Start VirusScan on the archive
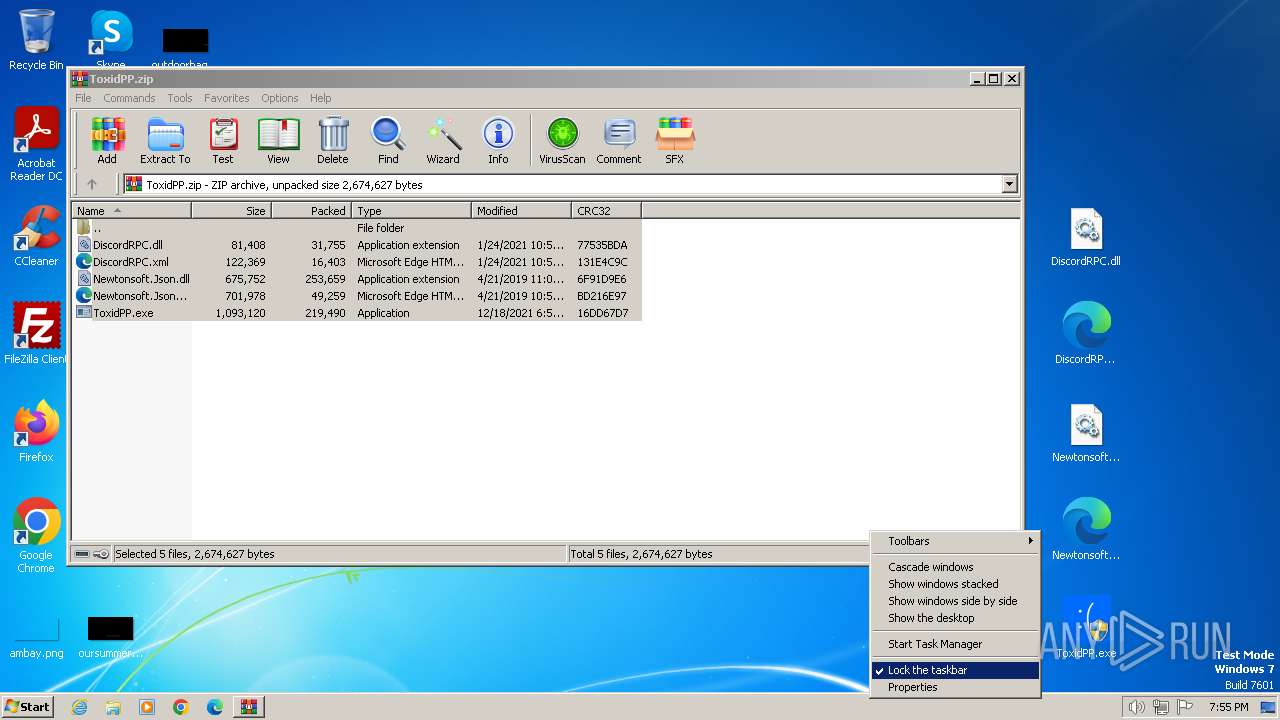The height and width of the screenshot is (720, 1280). click(562, 140)
